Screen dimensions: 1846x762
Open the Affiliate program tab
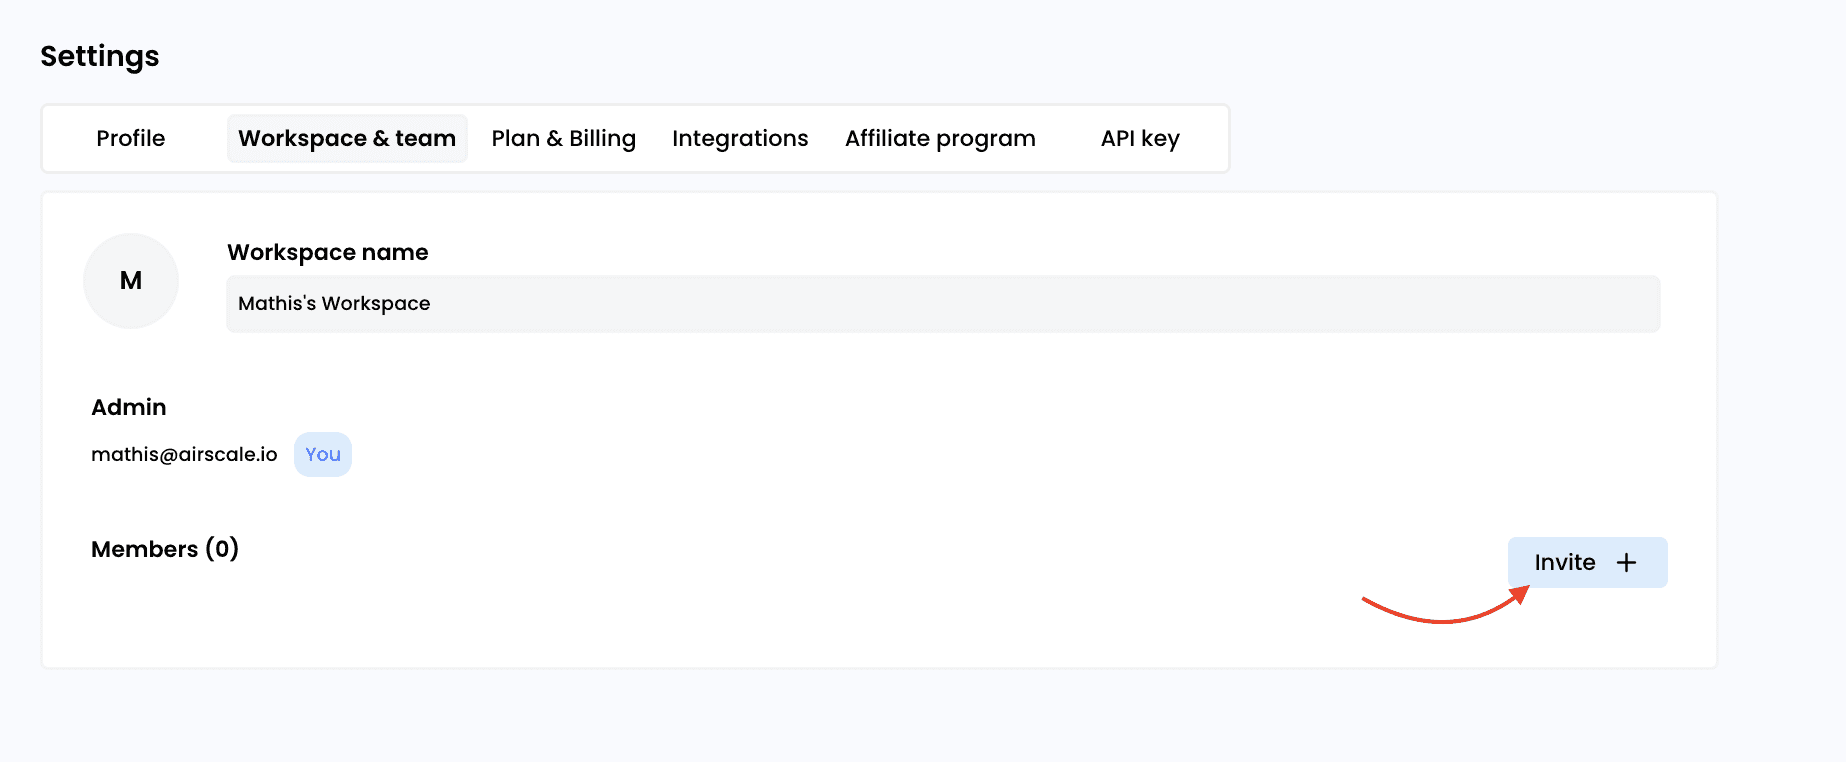[940, 138]
